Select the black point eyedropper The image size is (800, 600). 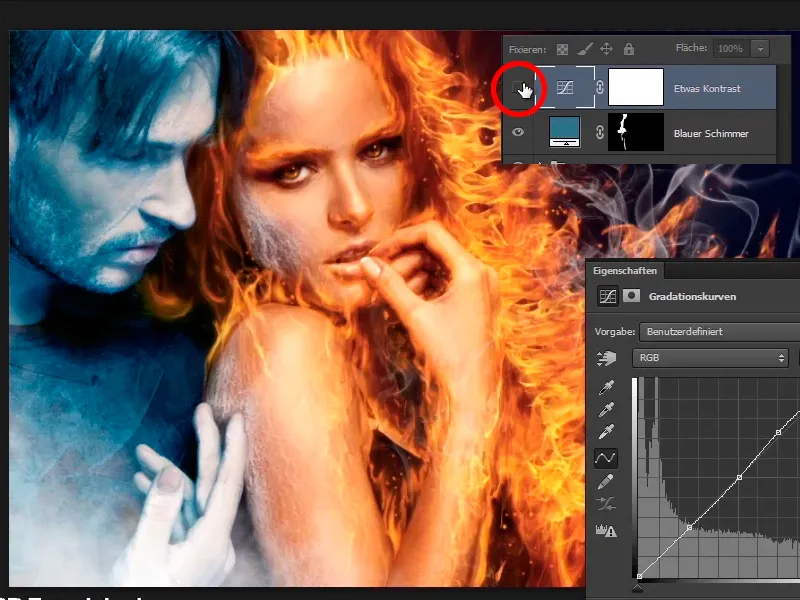[606, 388]
